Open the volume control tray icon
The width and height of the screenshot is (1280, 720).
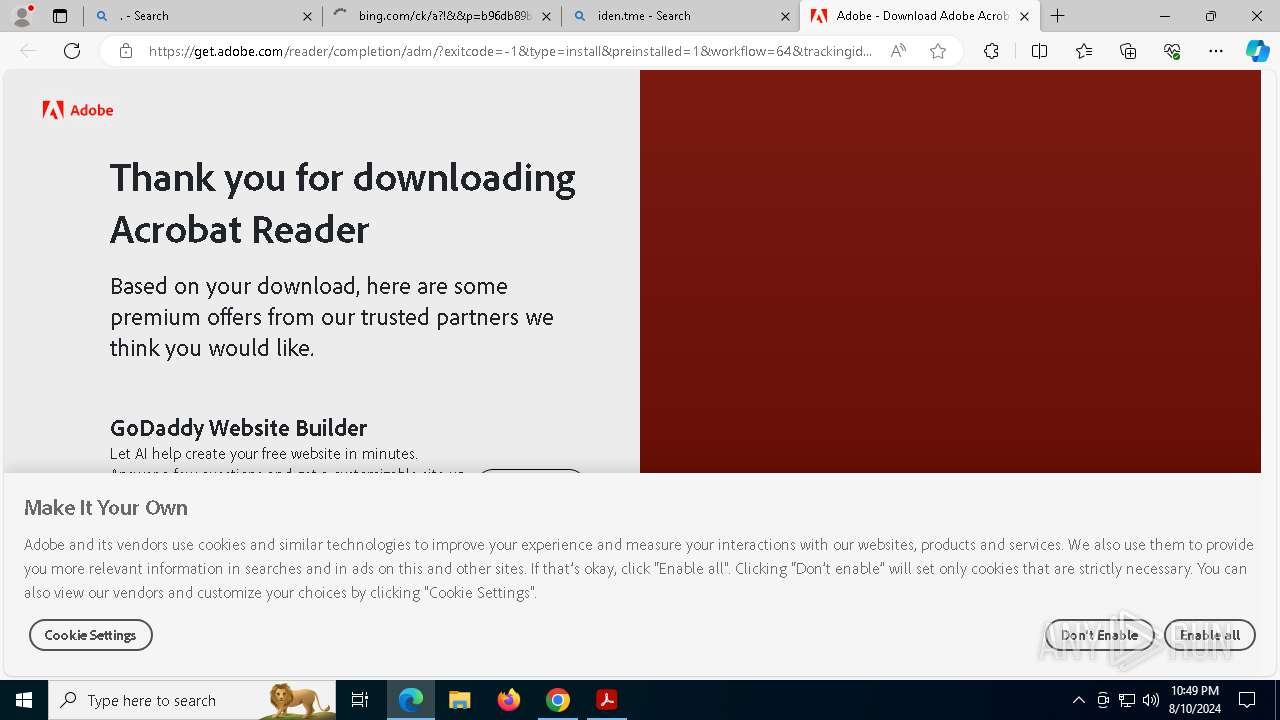tap(1151, 700)
